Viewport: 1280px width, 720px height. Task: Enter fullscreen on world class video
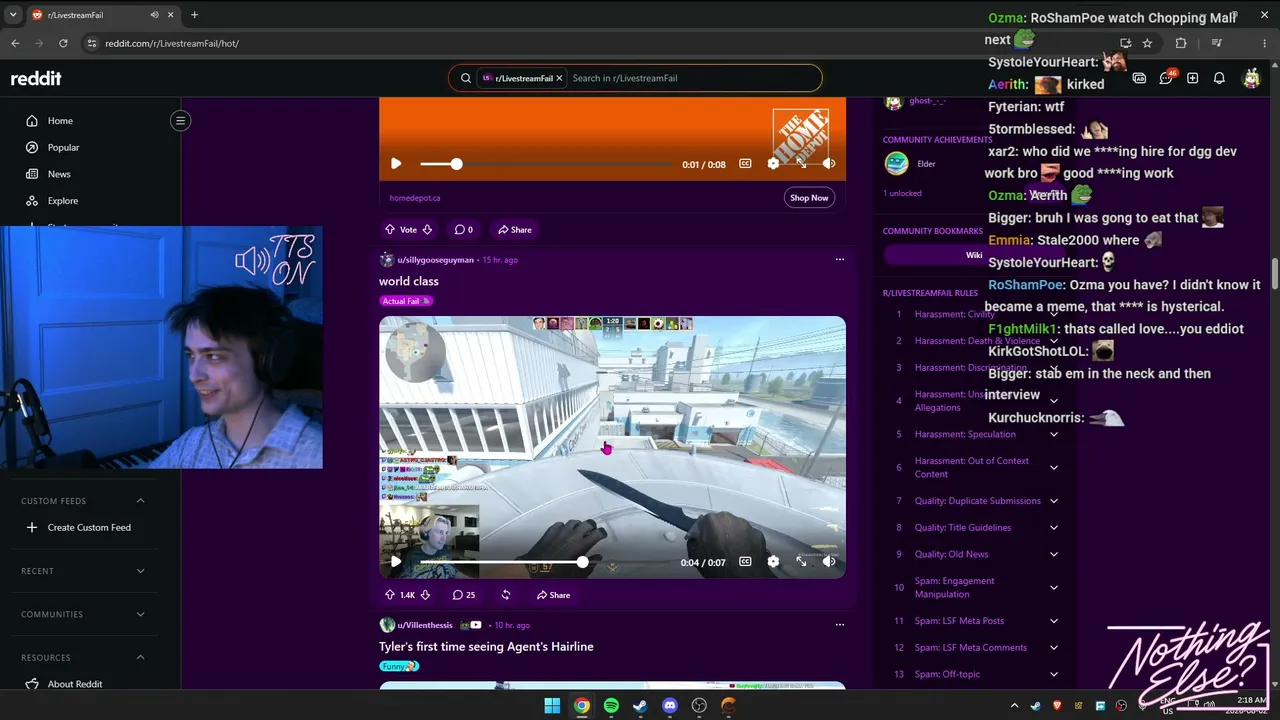coord(801,562)
